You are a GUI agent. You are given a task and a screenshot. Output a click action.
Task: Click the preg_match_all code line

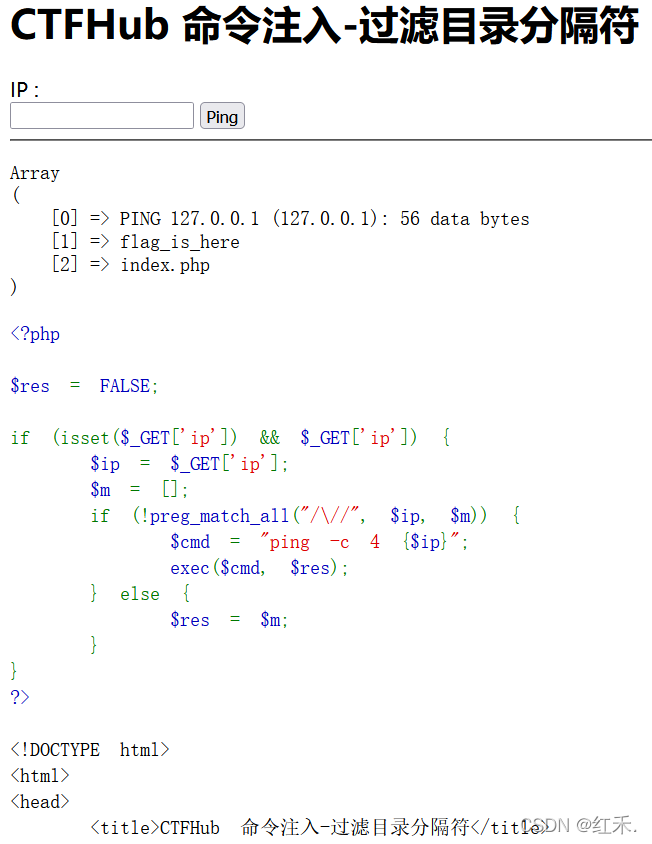pos(305,516)
